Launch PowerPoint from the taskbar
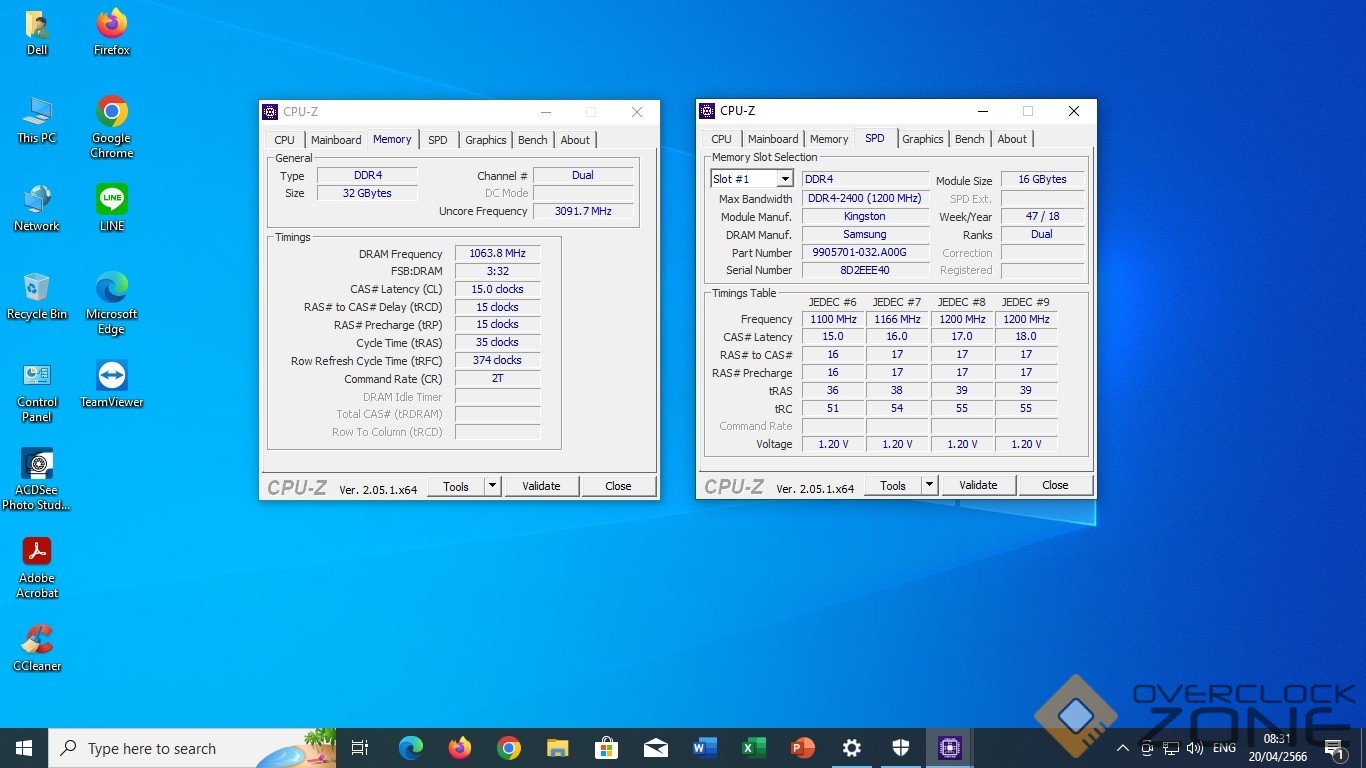The width and height of the screenshot is (1366, 768). [802, 748]
